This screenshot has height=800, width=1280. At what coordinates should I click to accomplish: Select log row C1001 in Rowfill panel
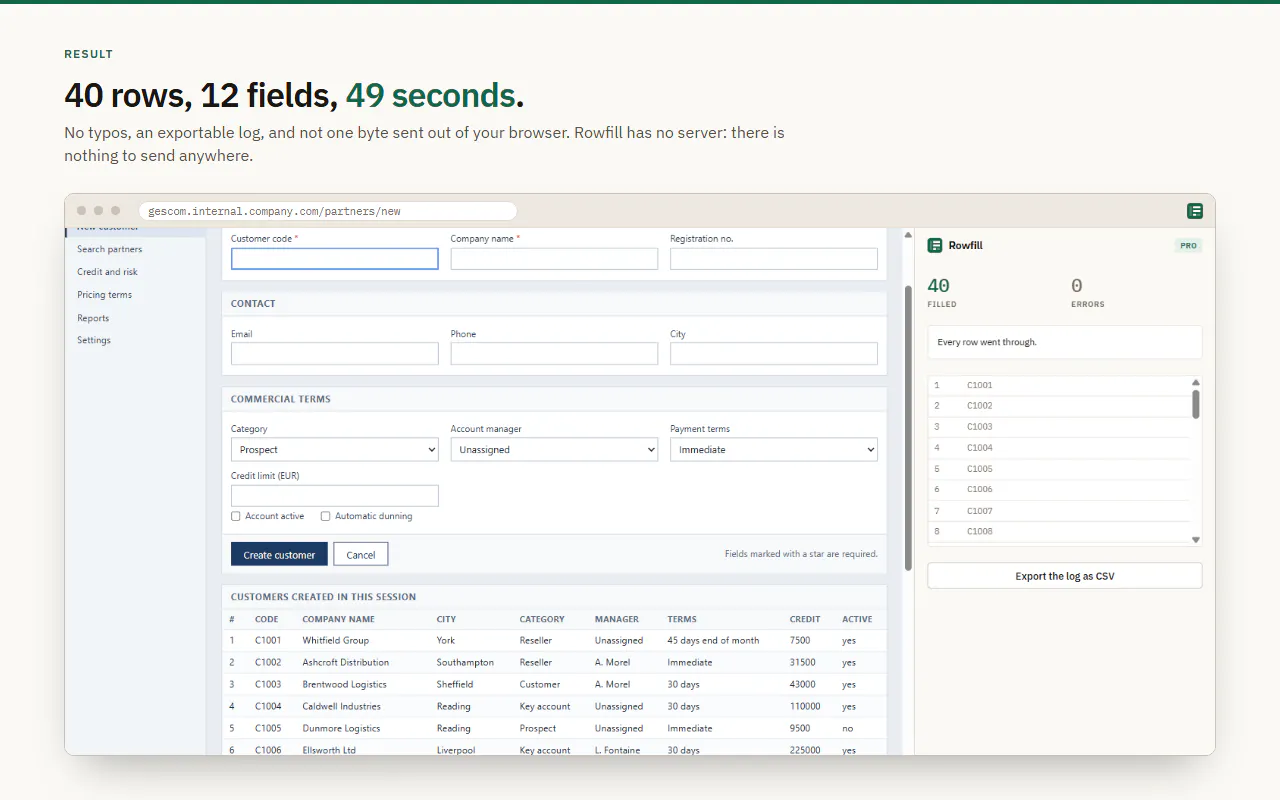(1060, 385)
